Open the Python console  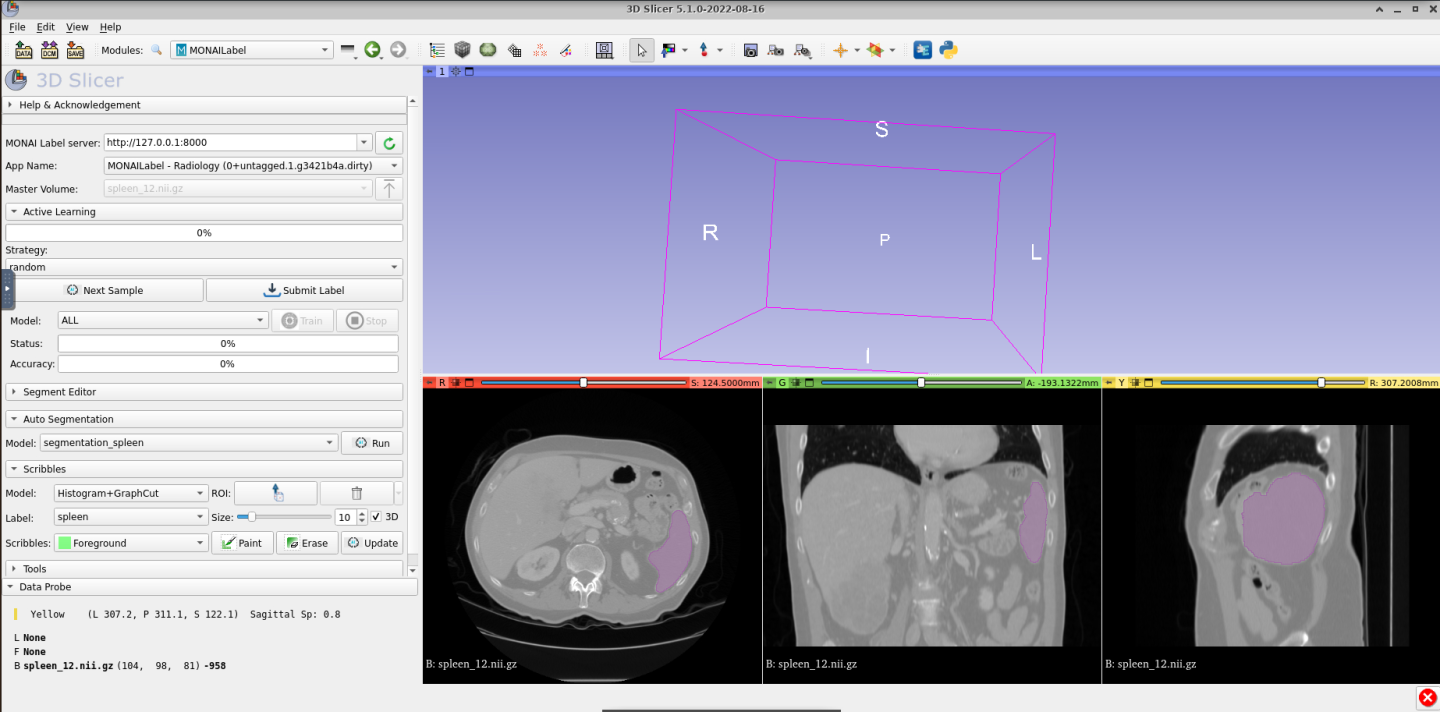click(948, 50)
